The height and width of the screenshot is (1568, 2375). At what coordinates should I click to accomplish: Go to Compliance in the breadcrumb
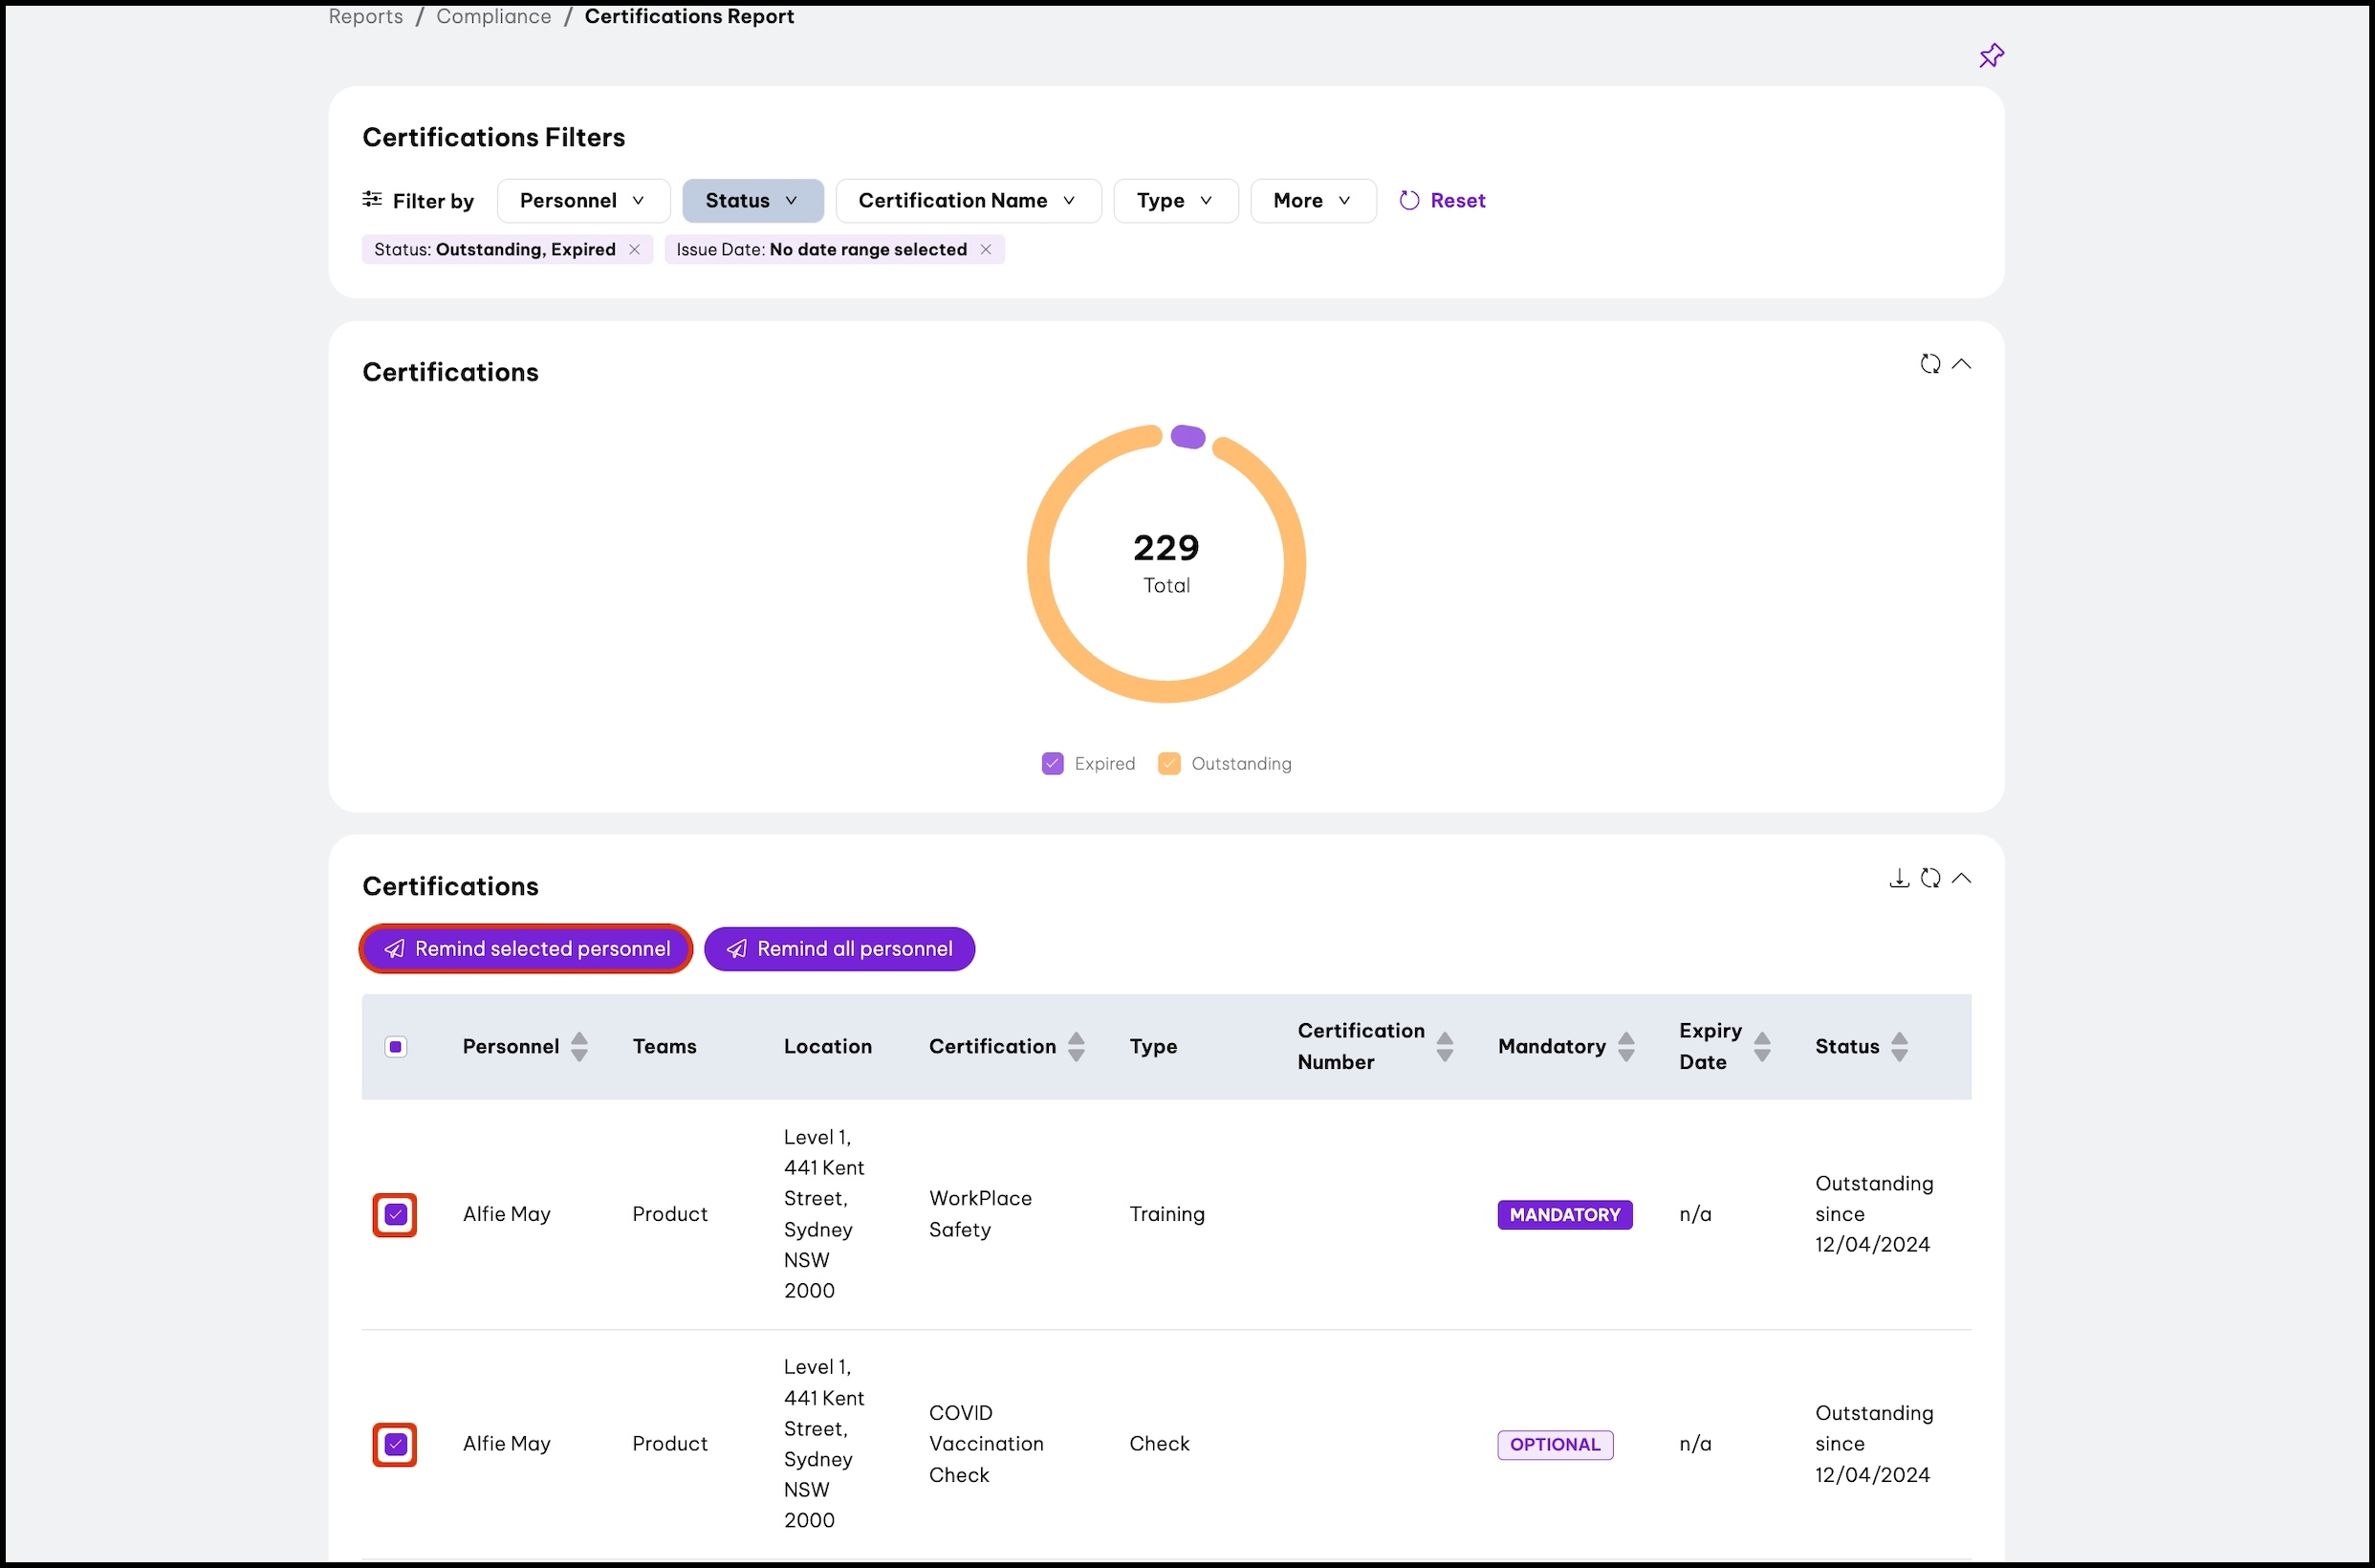click(x=493, y=16)
